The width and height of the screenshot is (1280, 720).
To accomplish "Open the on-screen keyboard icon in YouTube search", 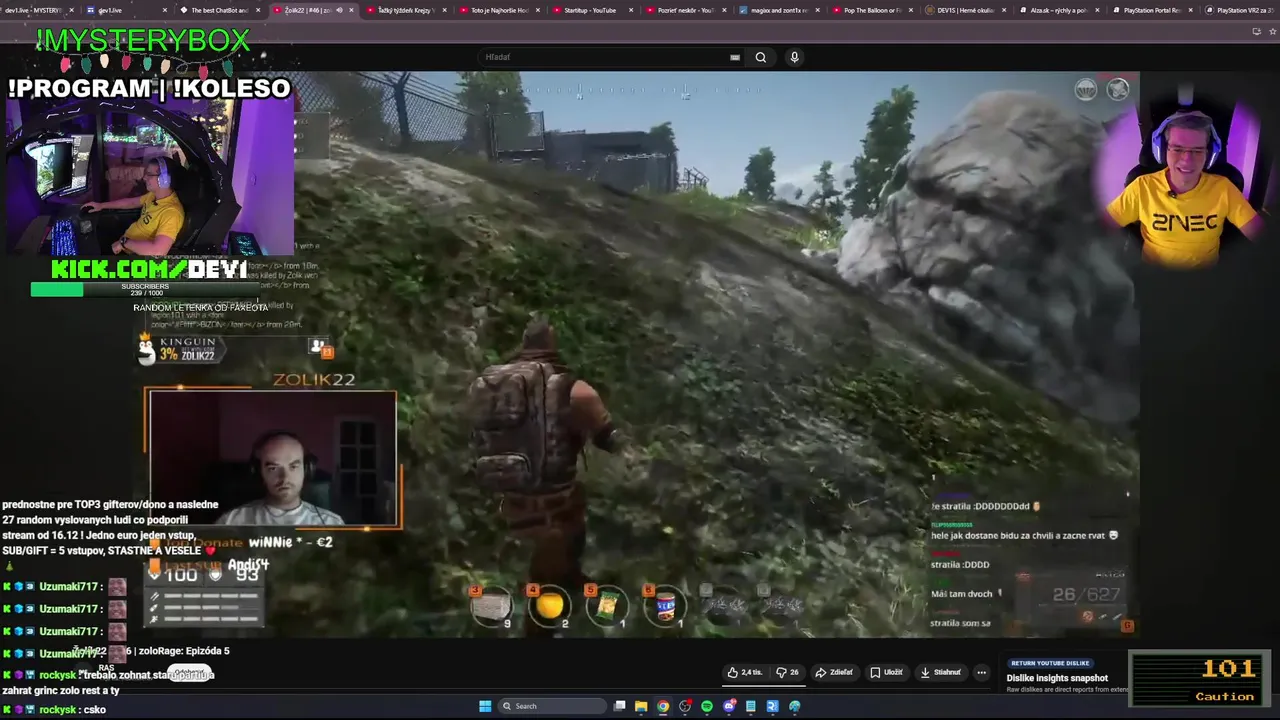I will coord(735,57).
